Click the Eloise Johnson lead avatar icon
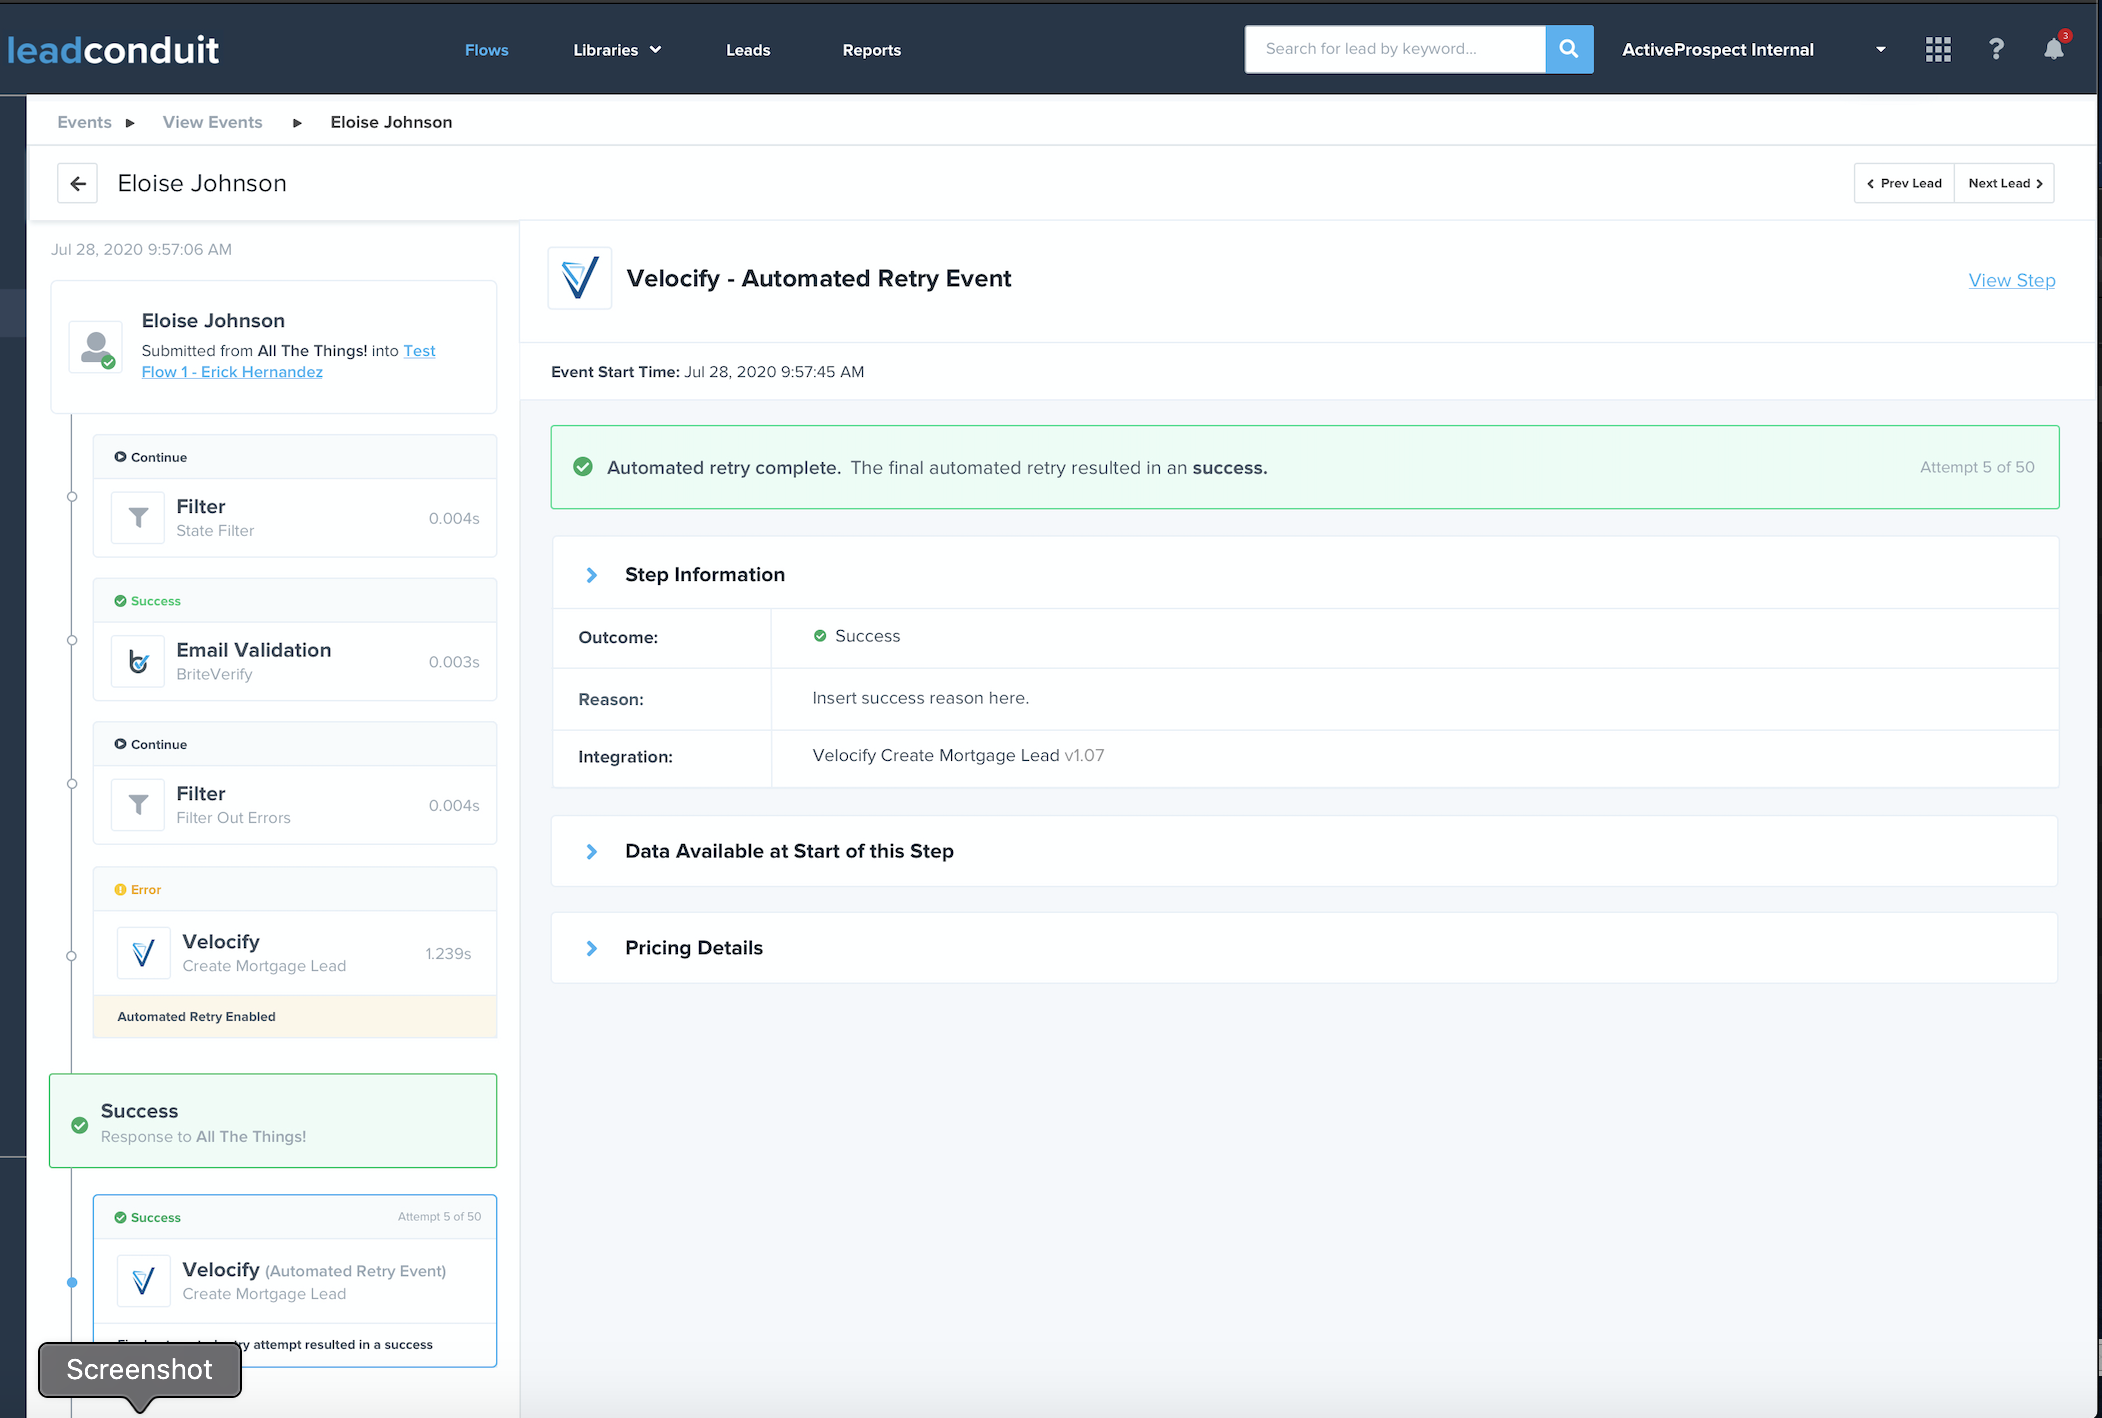This screenshot has height=1418, width=2102. [96, 347]
